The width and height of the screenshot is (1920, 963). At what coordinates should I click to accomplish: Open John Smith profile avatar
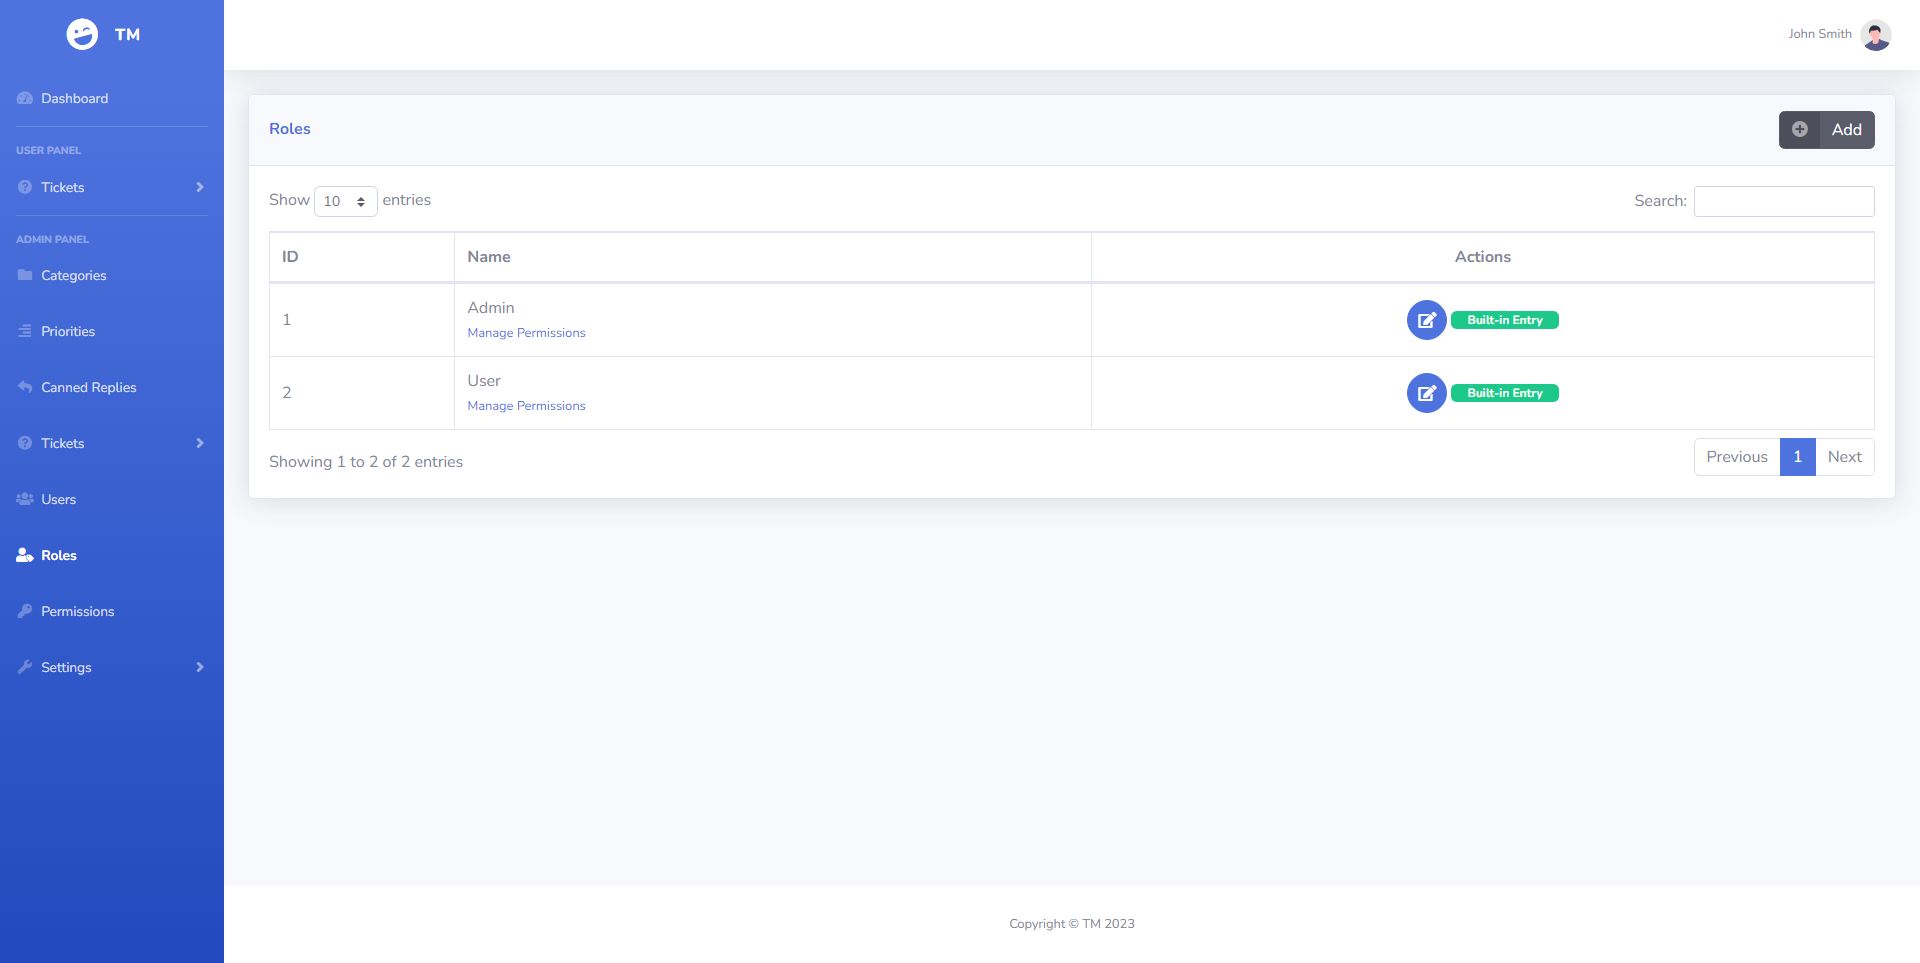coord(1875,35)
